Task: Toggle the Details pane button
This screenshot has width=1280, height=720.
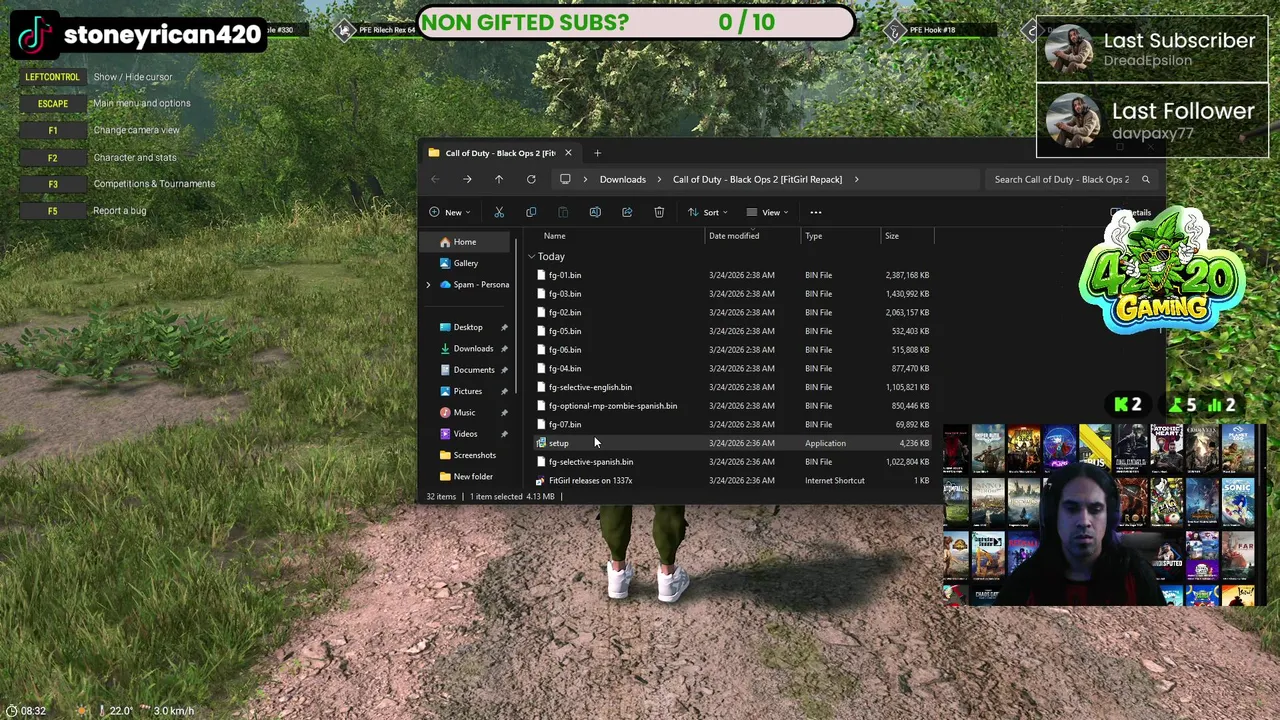Action: [1132, 213]
